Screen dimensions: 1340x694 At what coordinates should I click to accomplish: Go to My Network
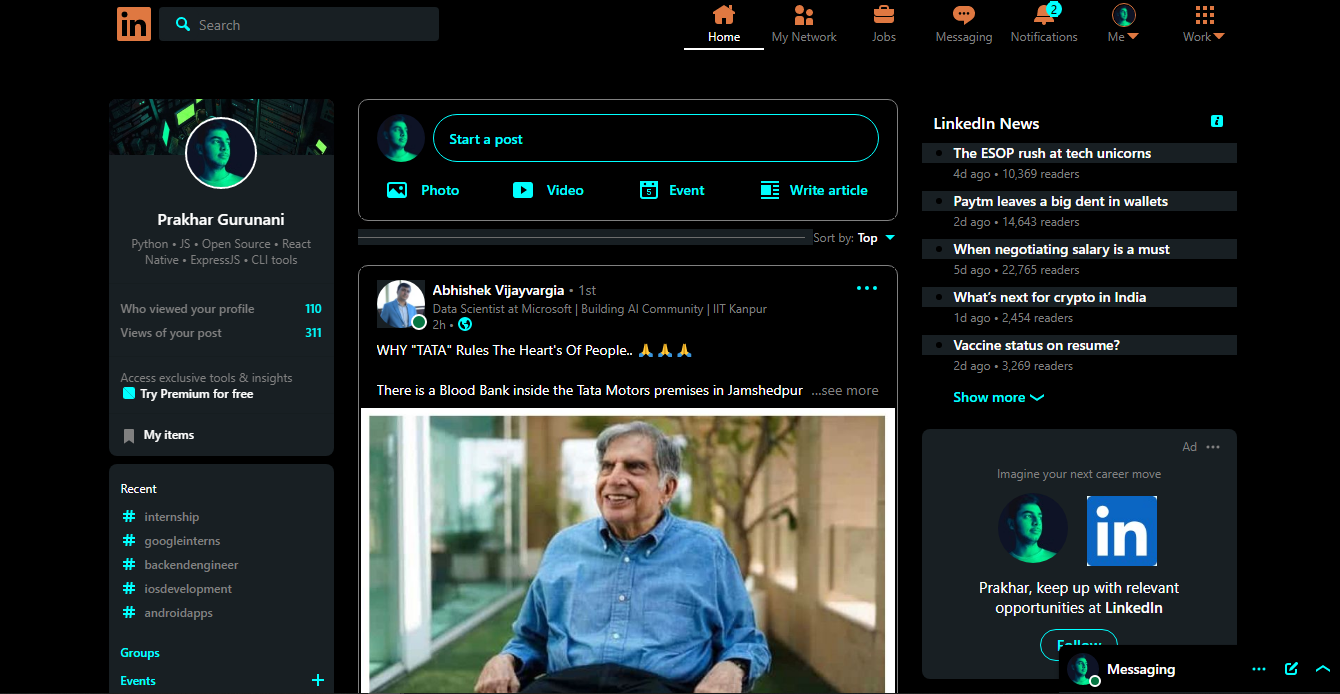[804, 25]
